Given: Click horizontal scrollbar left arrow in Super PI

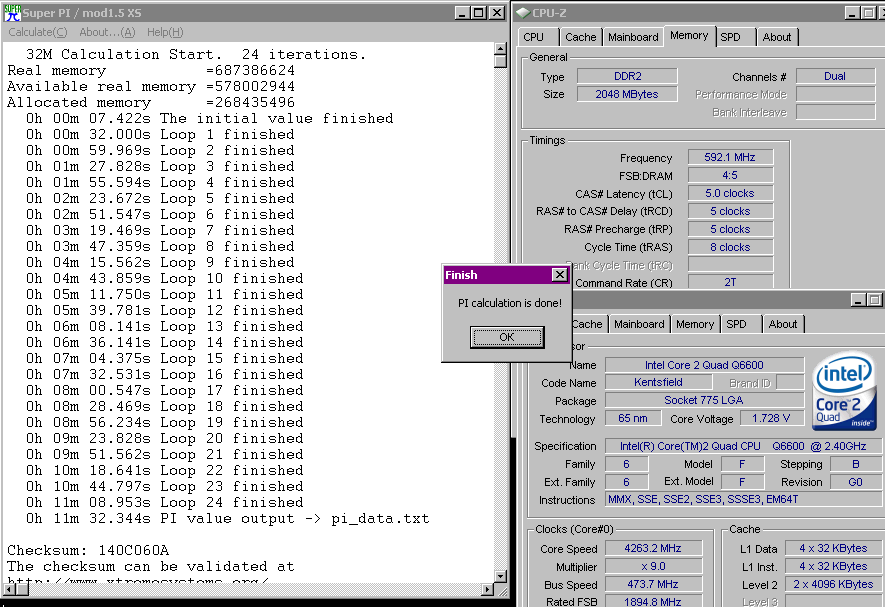Looking at the screenshot, I should click(x=9, y=589).
